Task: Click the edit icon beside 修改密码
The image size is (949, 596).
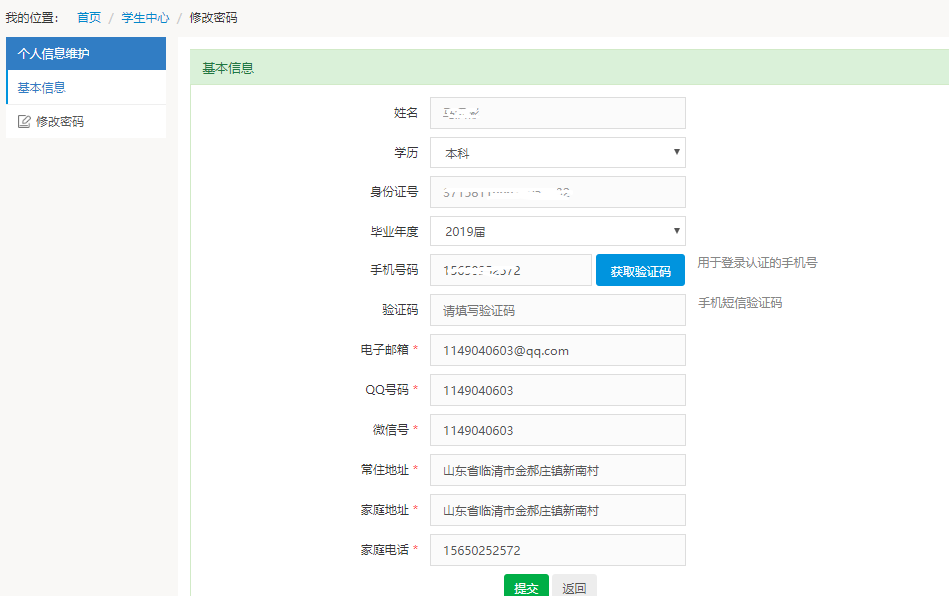Action: point(25,122)
